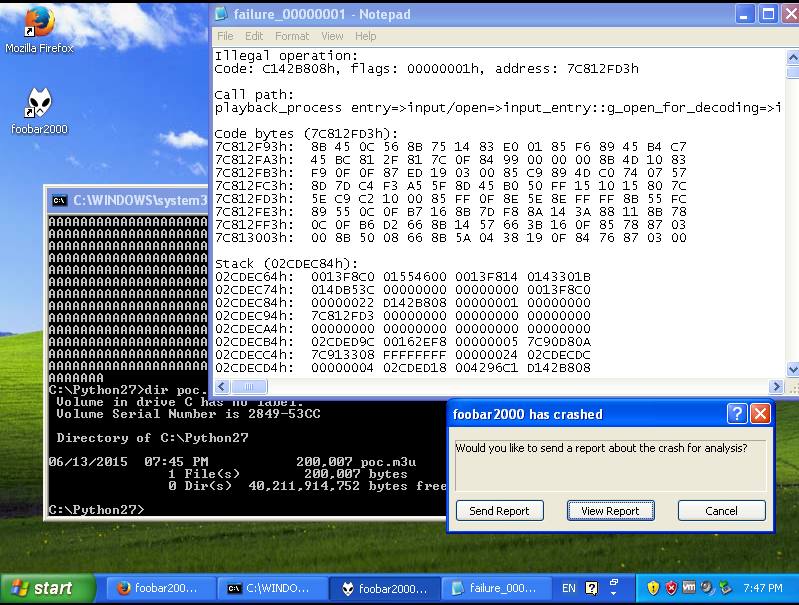
Task: Click the Notepad horizontal scrollbar thumb
Action: pyautogui.click(x=249, y=386)
